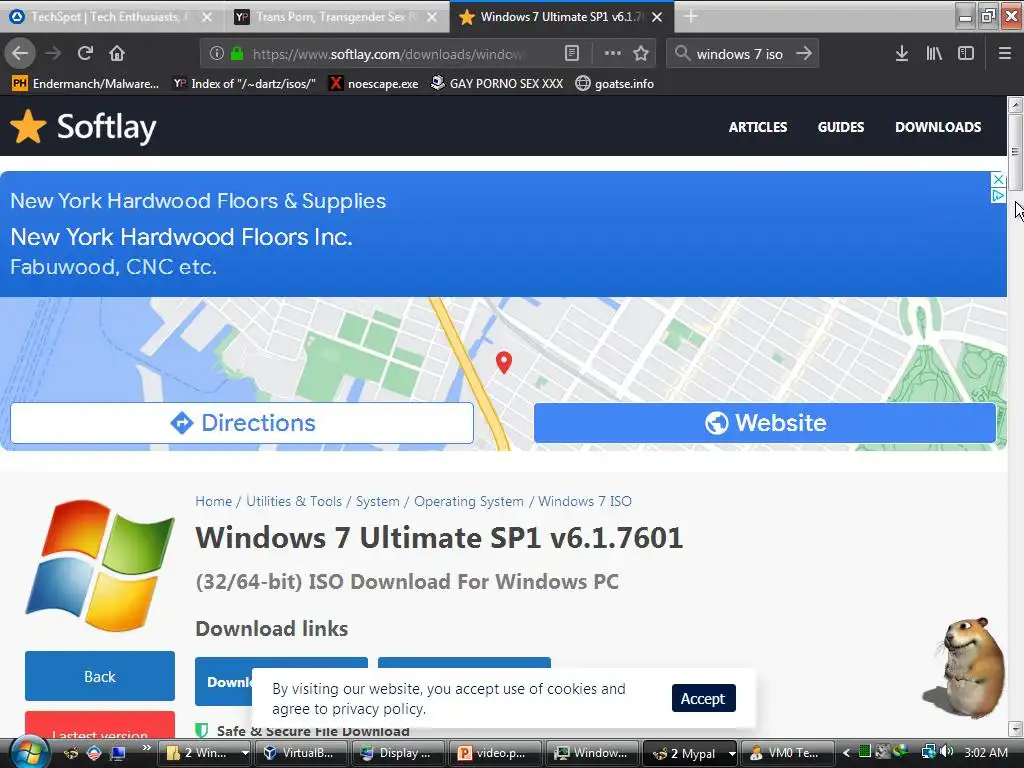The image size is (1024, 768).
Task: Close the Windows 7 Ultimate SP1 tab
Action: pos(658,17)
